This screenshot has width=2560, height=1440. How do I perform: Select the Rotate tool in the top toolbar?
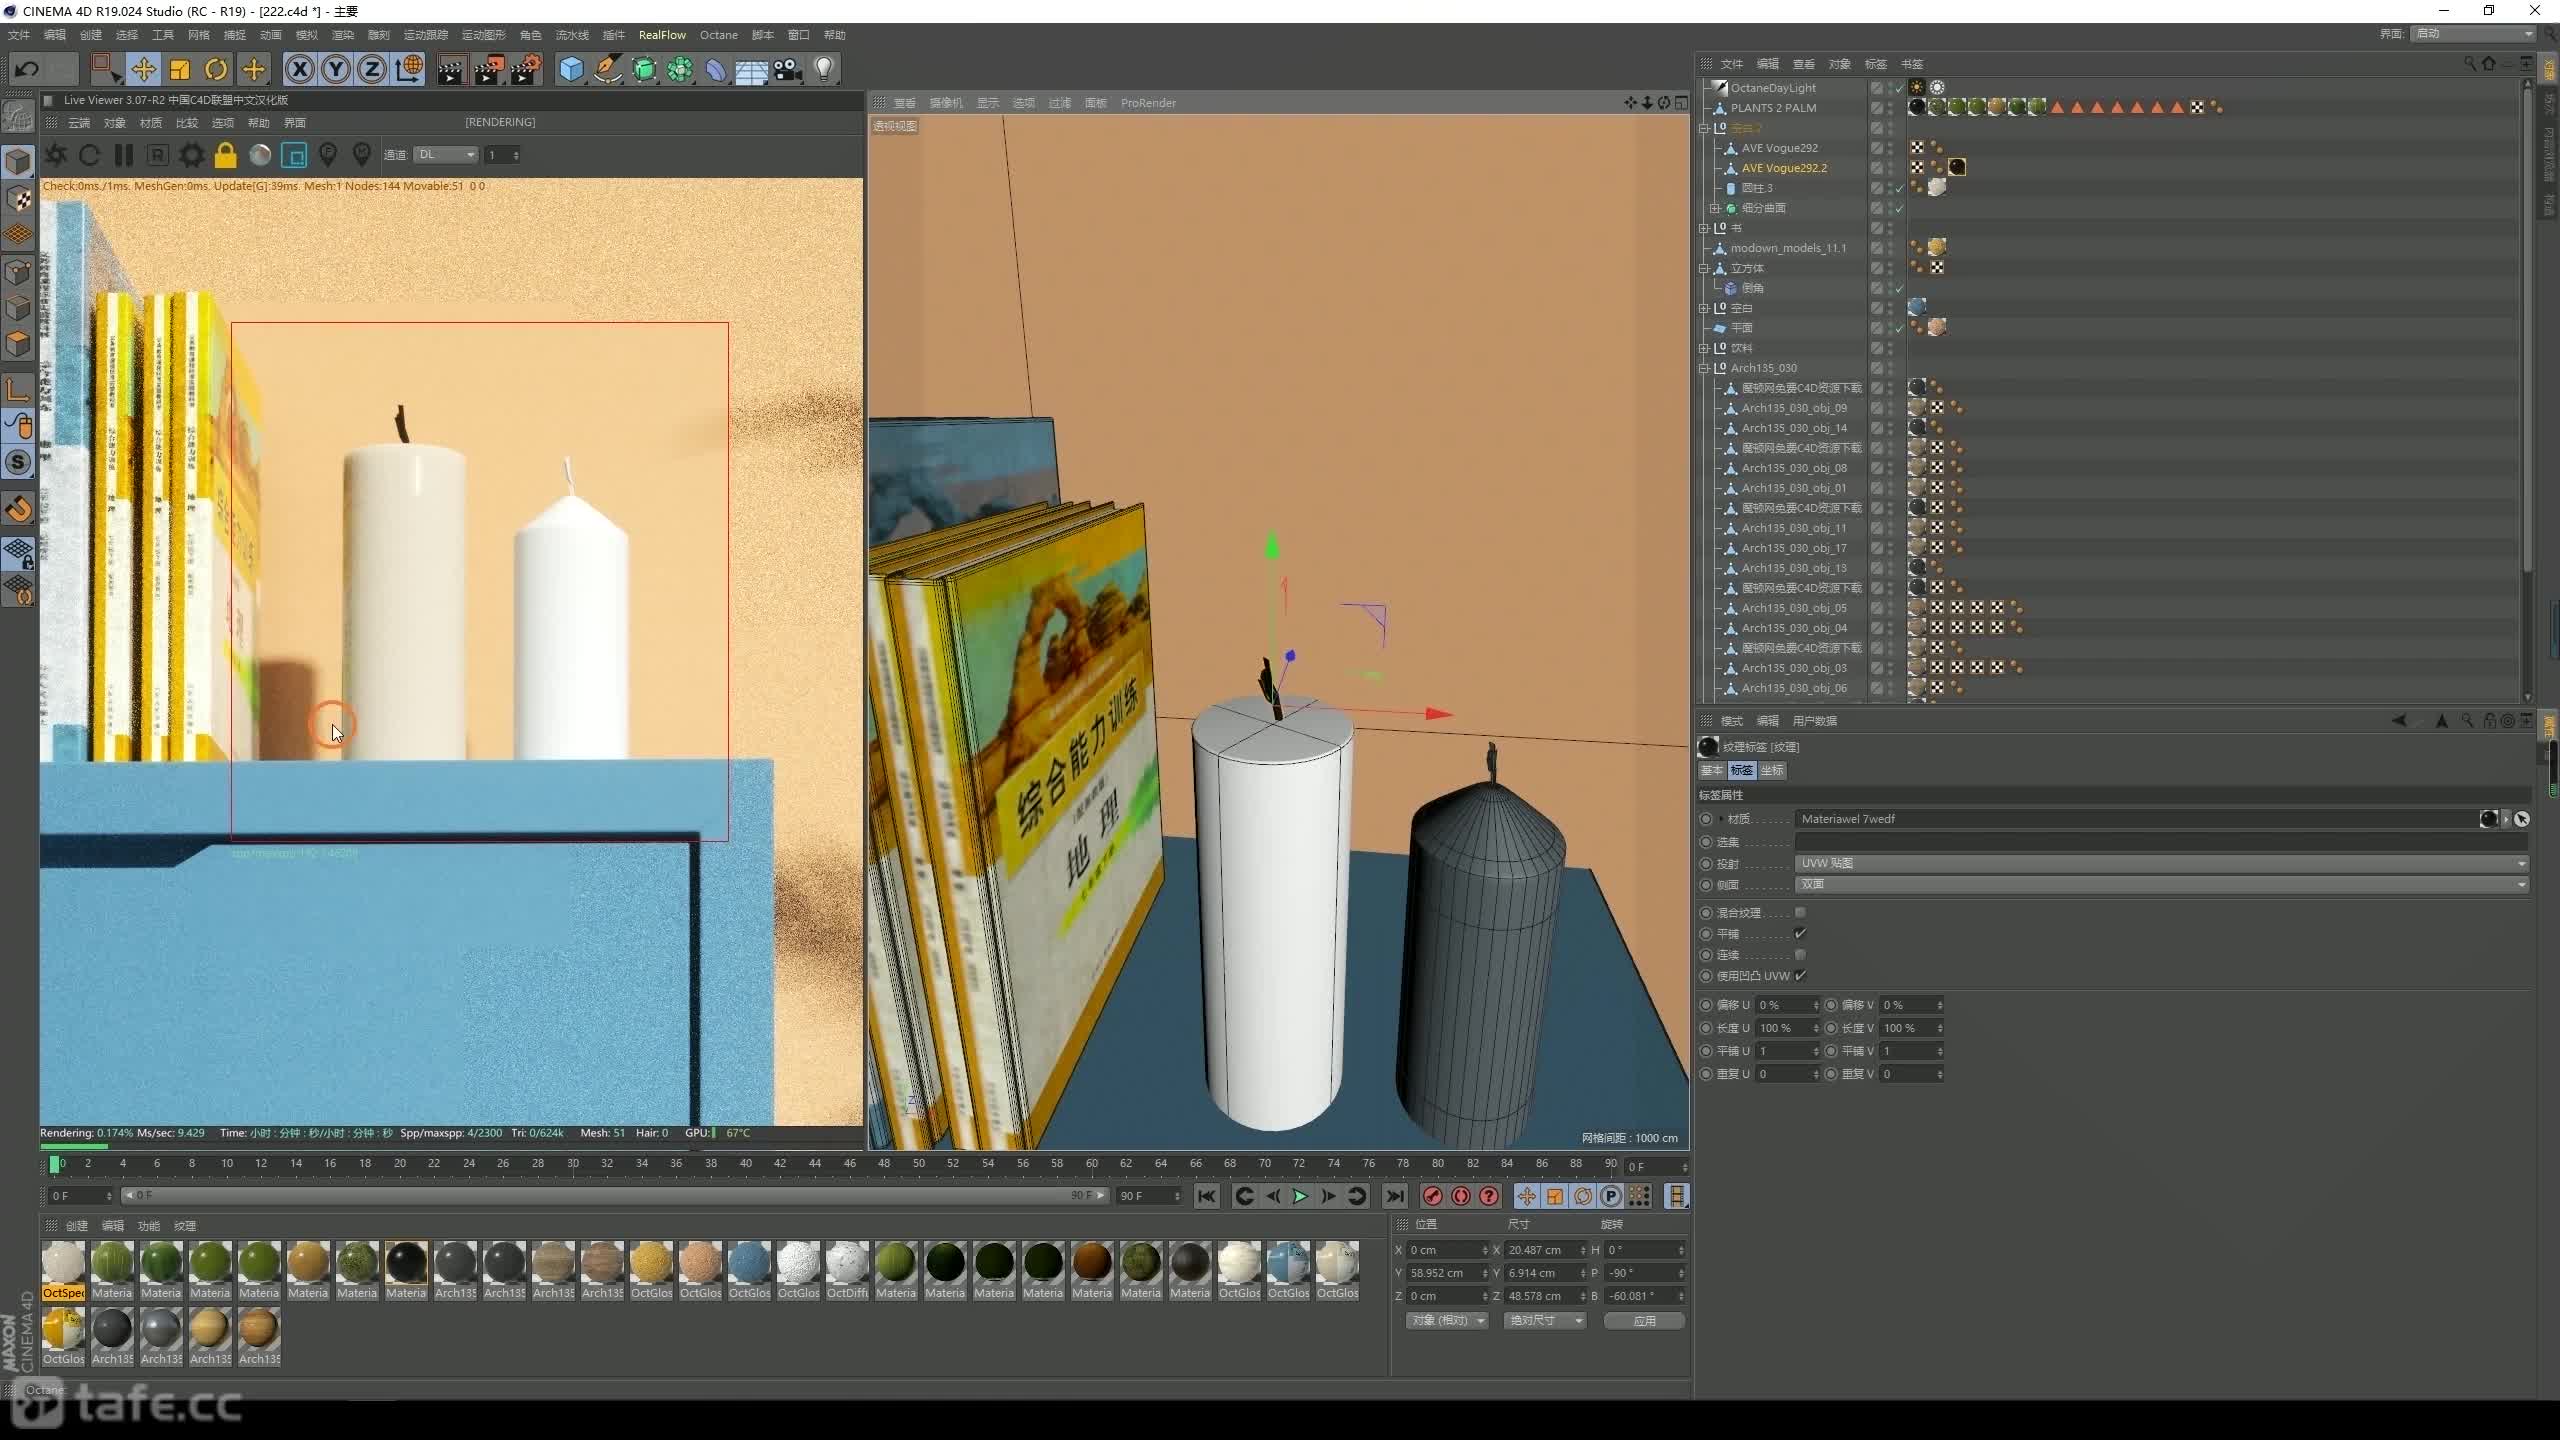pos(216,69)
